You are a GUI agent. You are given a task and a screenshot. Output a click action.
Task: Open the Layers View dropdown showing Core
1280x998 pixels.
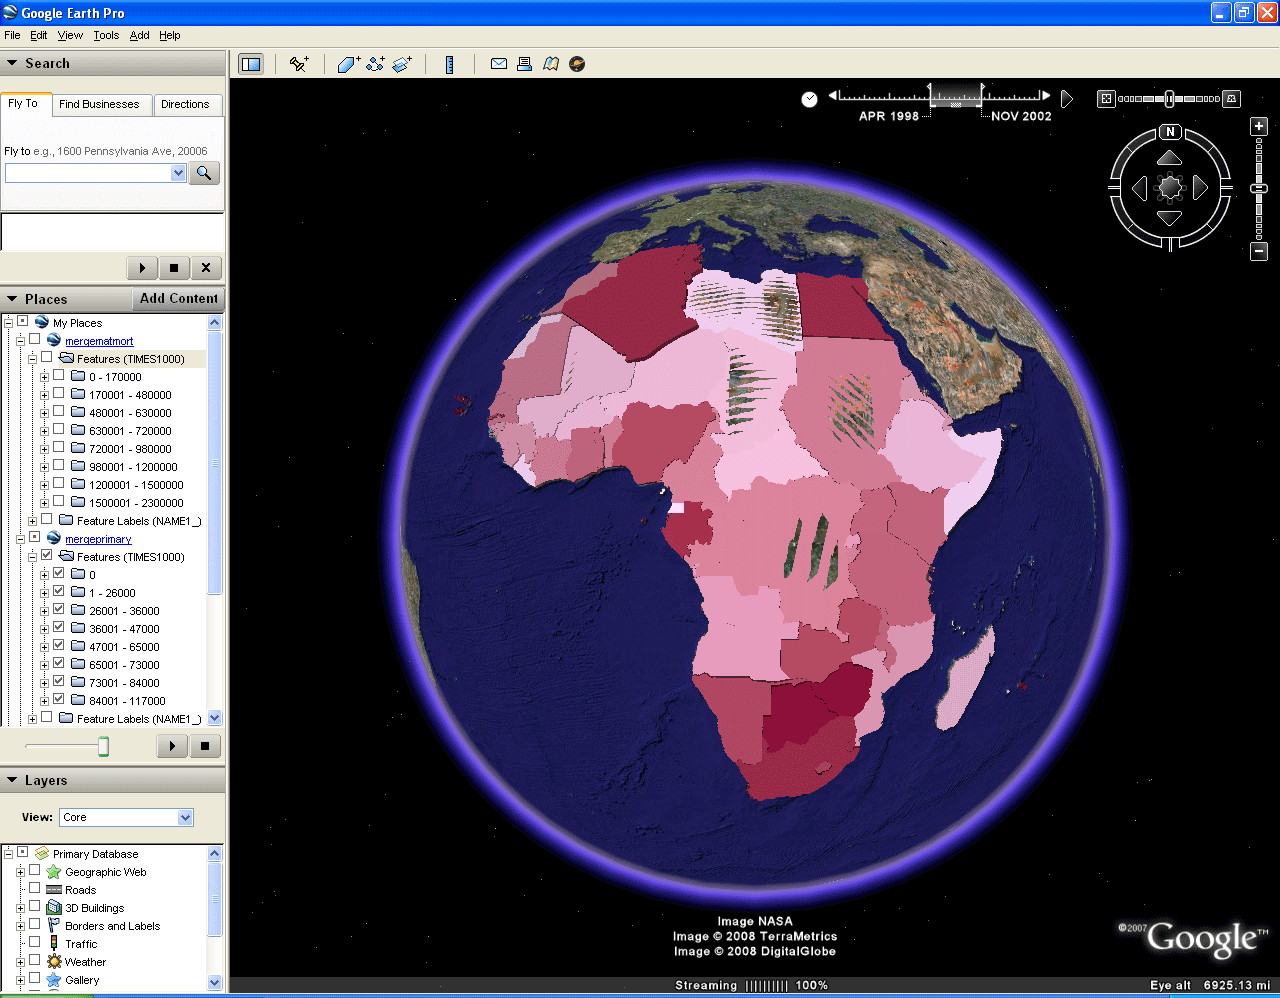(126, 817)
